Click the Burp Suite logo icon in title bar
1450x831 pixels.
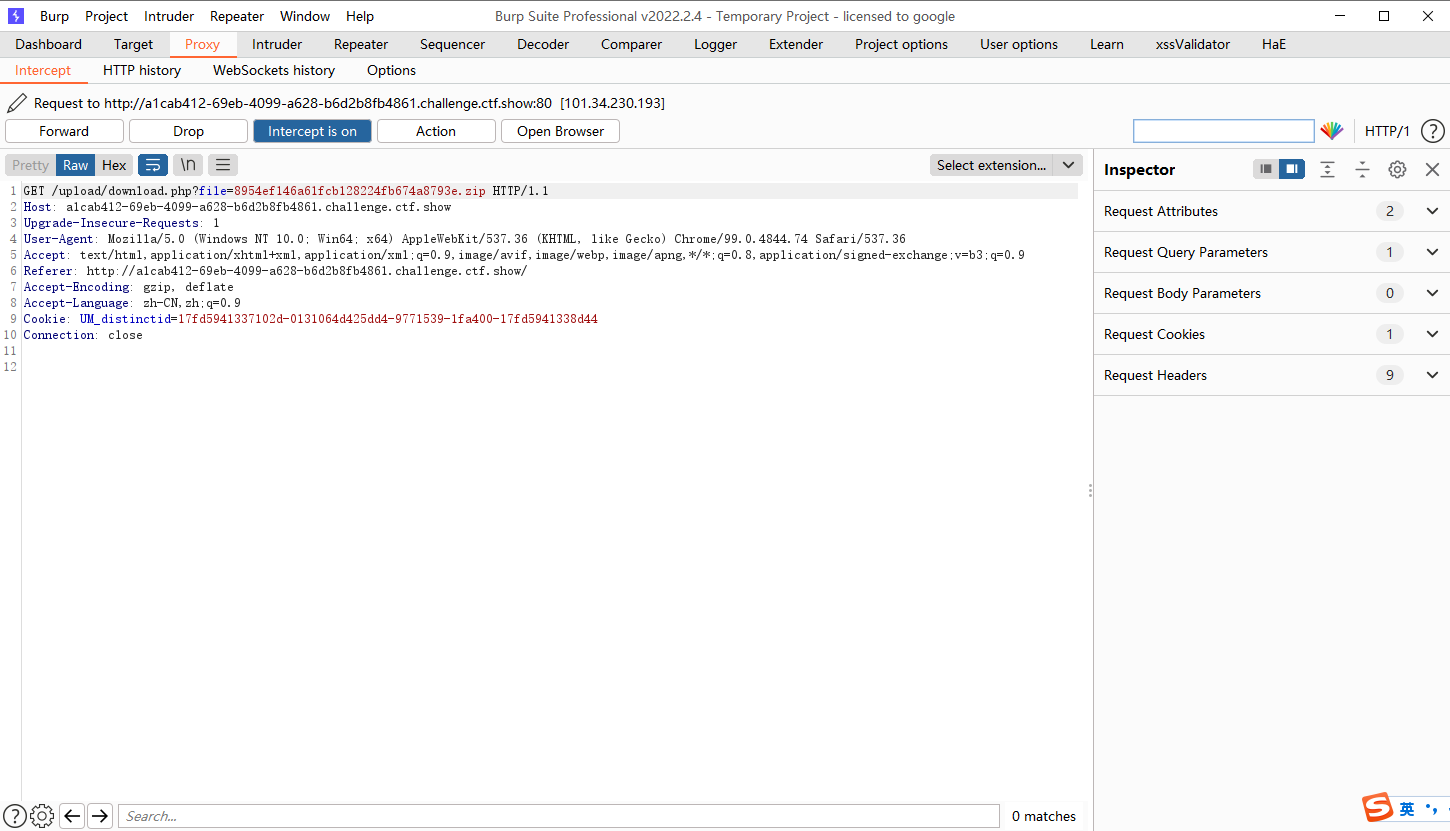[x=16, y=16]
